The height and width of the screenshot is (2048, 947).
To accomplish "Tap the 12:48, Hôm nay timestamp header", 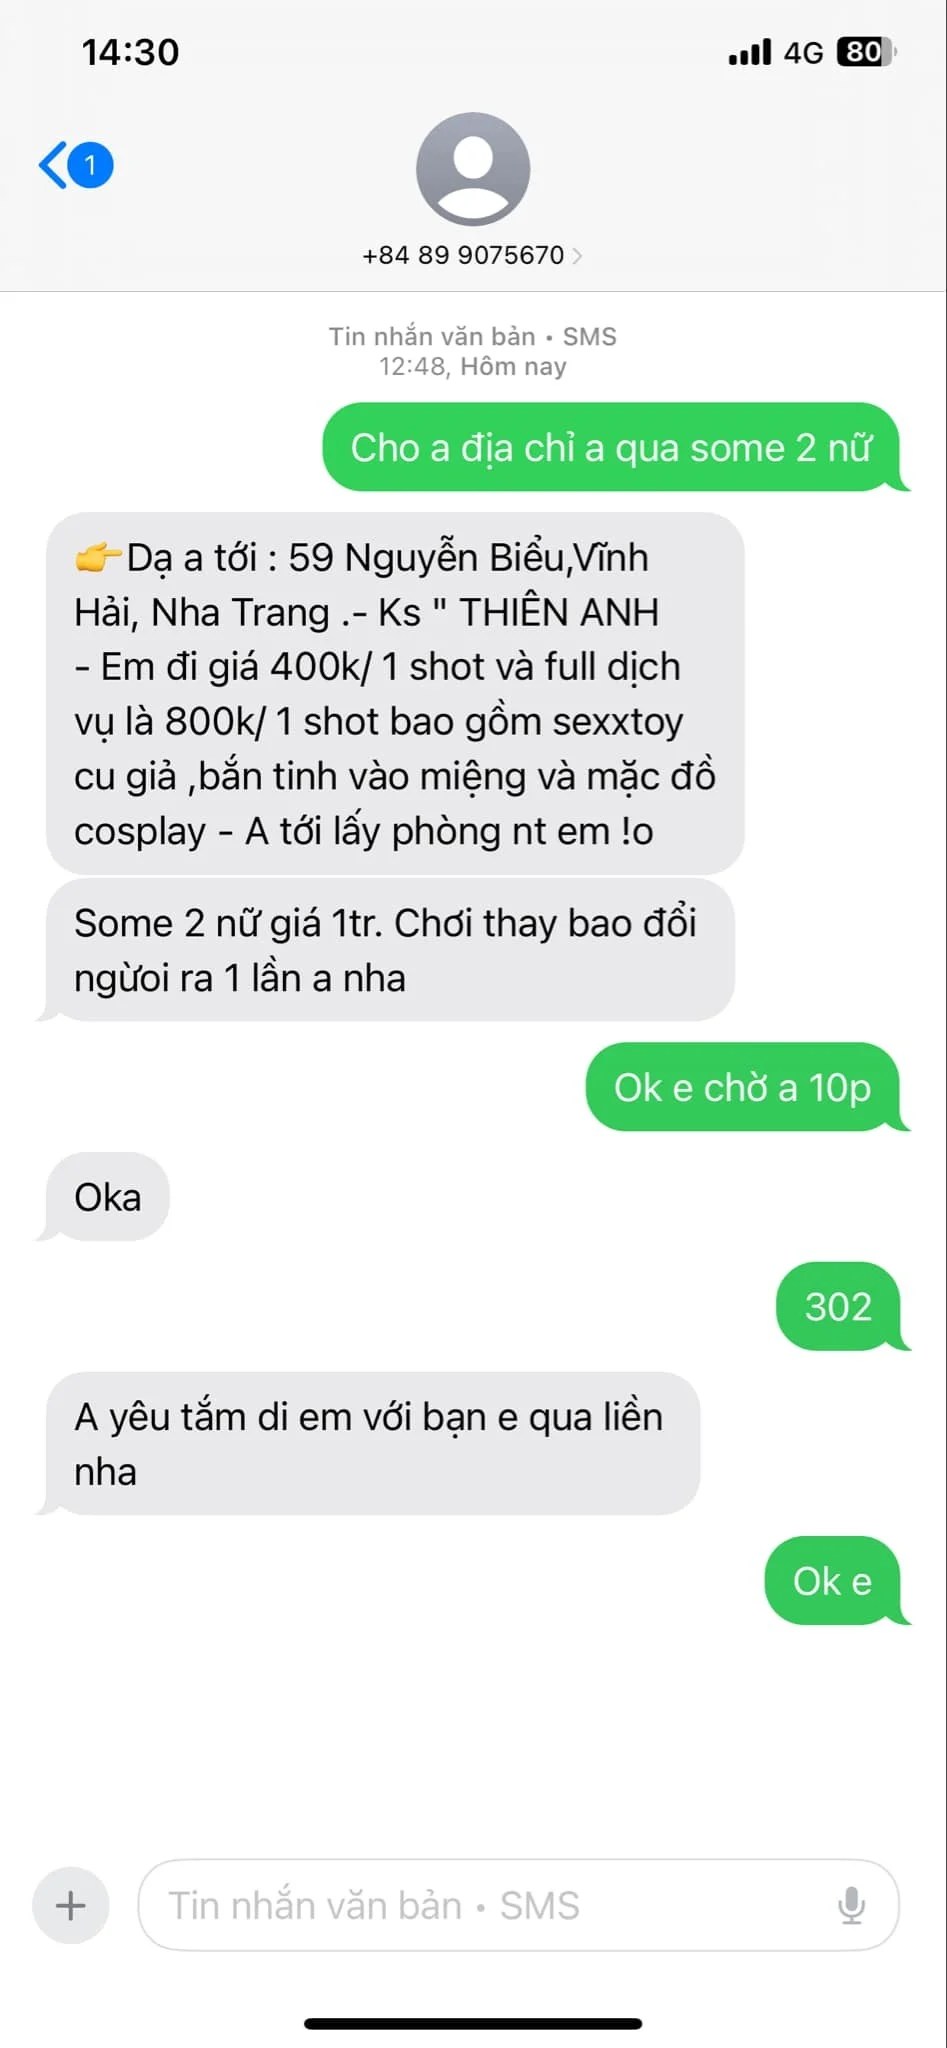I will [473, 366].
